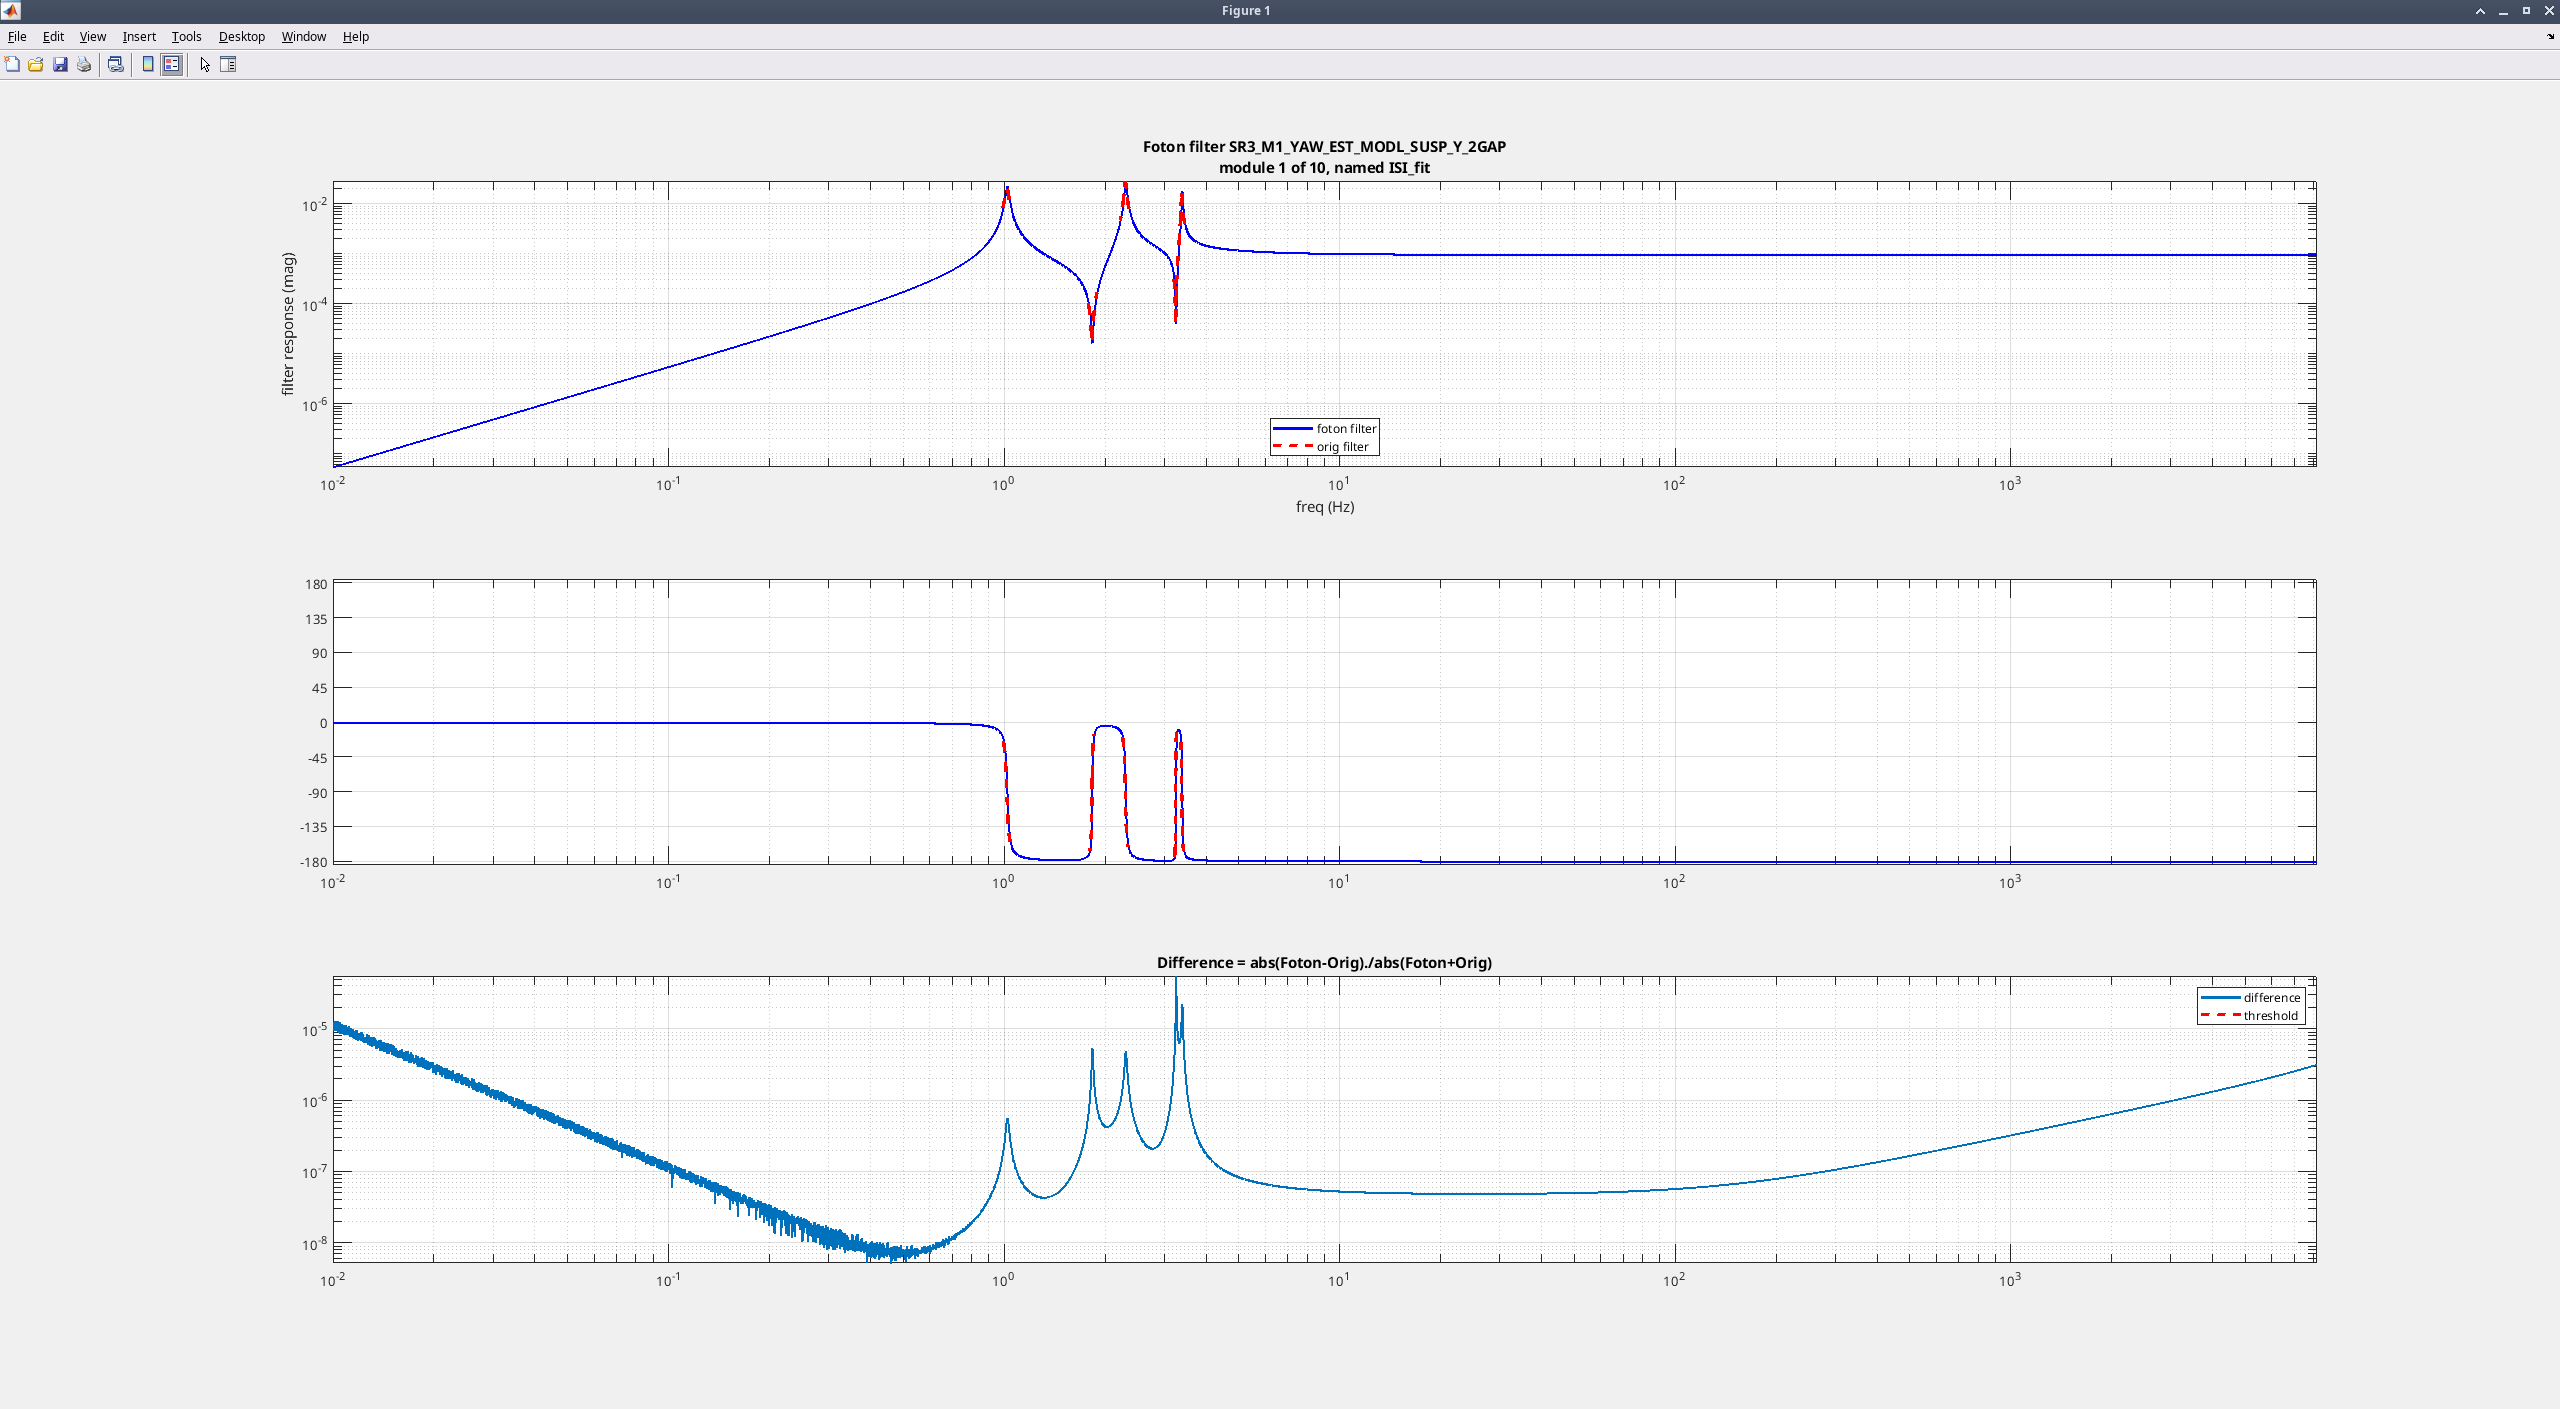Click the New Figure toolbar icon
This screenshot has width=2560, height=1409.
pyautogui.click(x=12, y=64)
